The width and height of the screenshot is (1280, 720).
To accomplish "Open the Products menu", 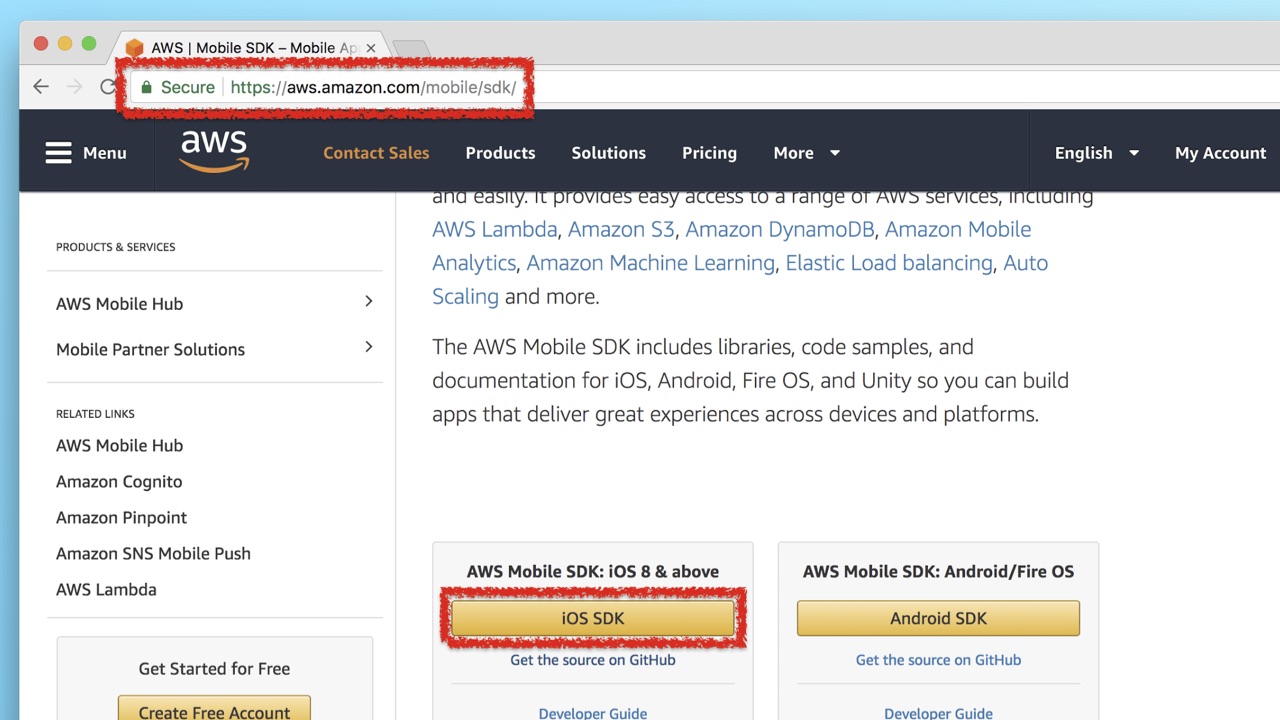I will coord(500,153).
